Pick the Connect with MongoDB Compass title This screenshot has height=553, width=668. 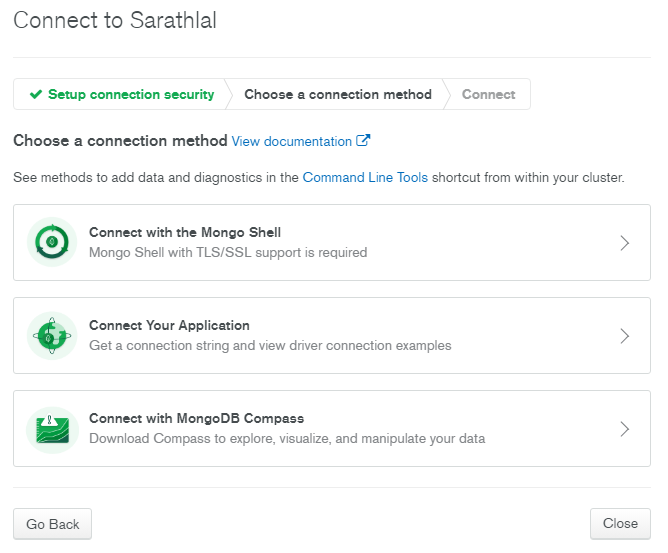tap(196, 418)
